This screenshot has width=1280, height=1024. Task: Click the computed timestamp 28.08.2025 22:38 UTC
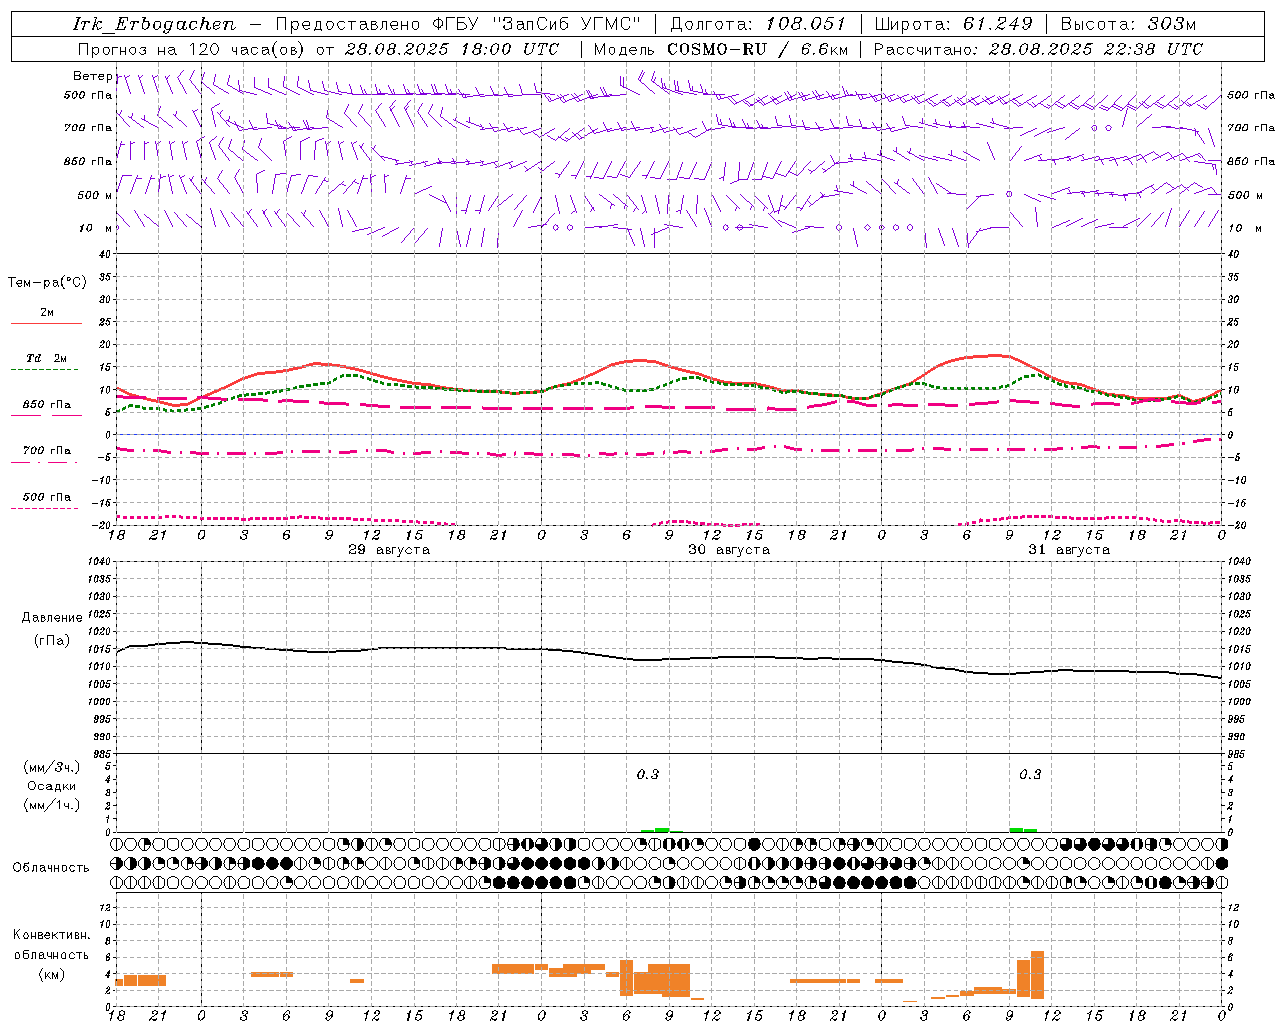(1095, 49)
